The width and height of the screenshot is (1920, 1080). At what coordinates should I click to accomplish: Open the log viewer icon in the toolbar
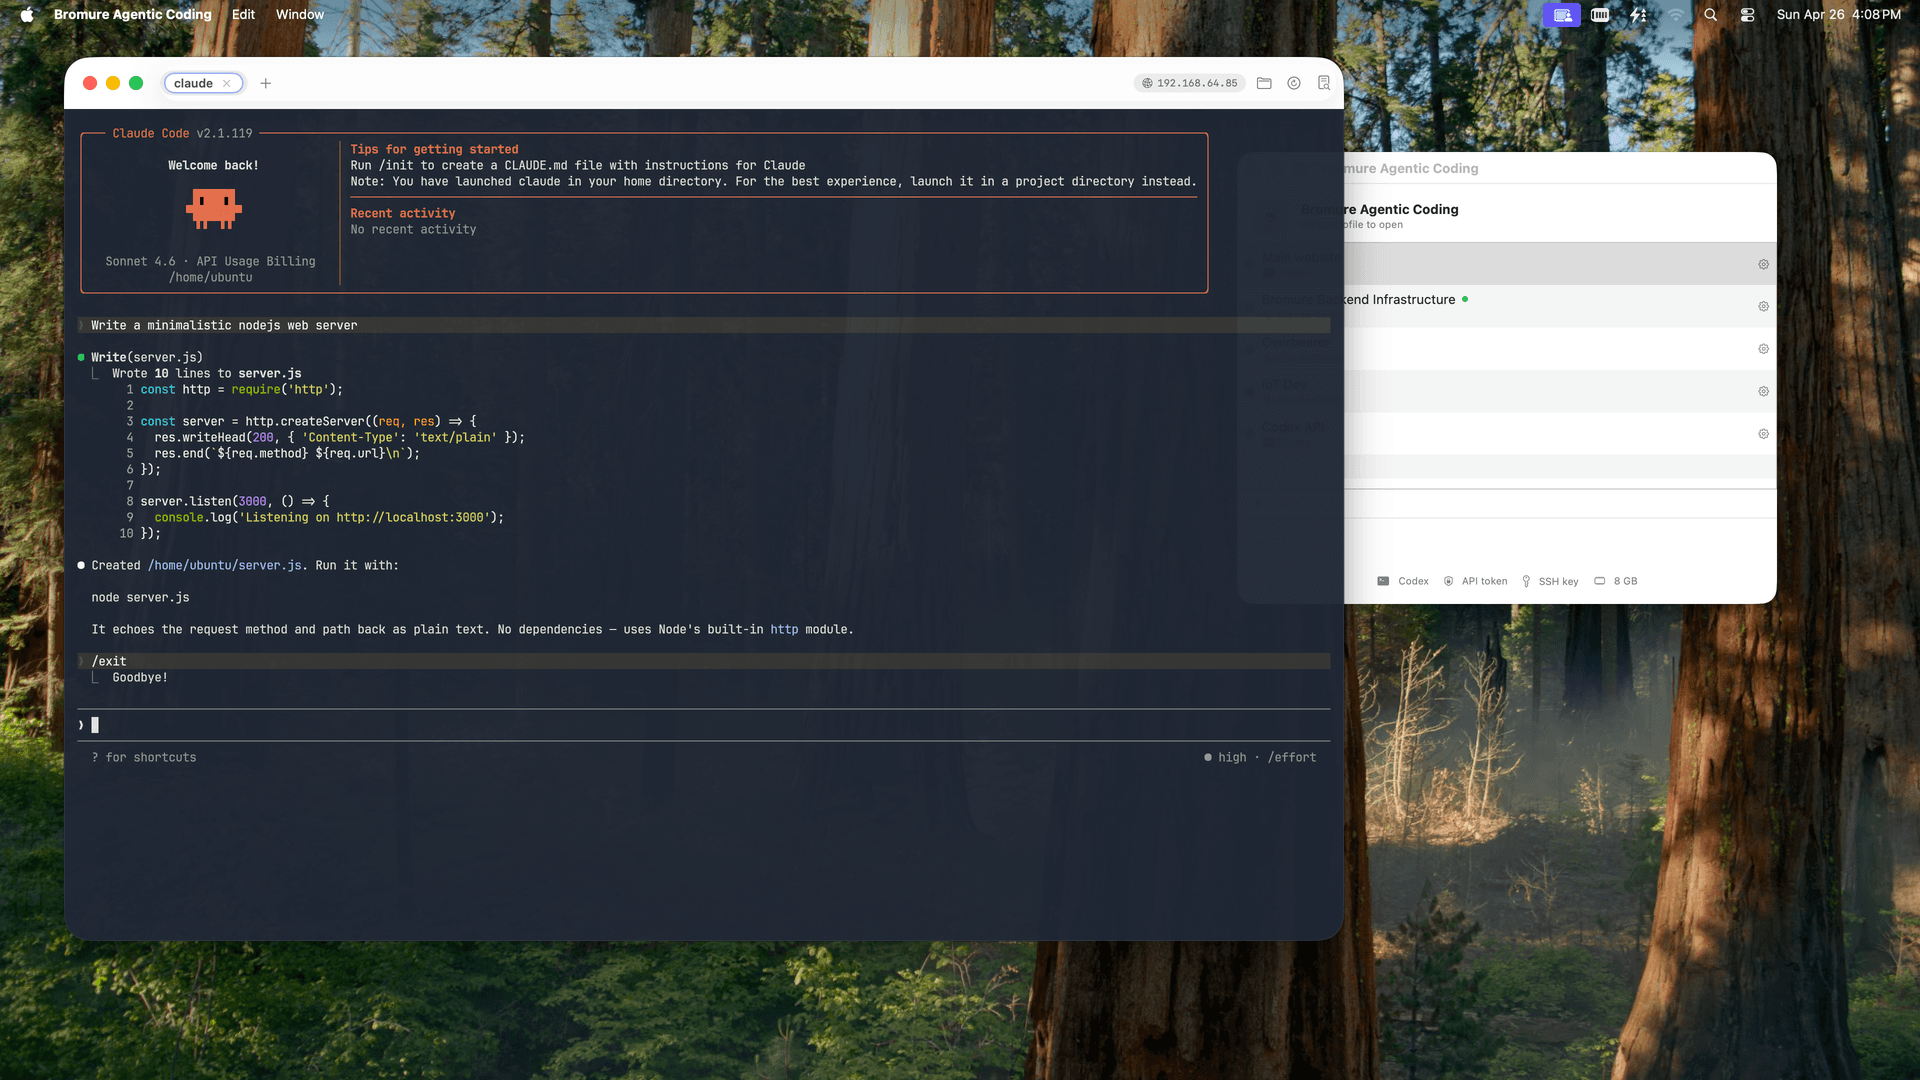pos(1323,83)
